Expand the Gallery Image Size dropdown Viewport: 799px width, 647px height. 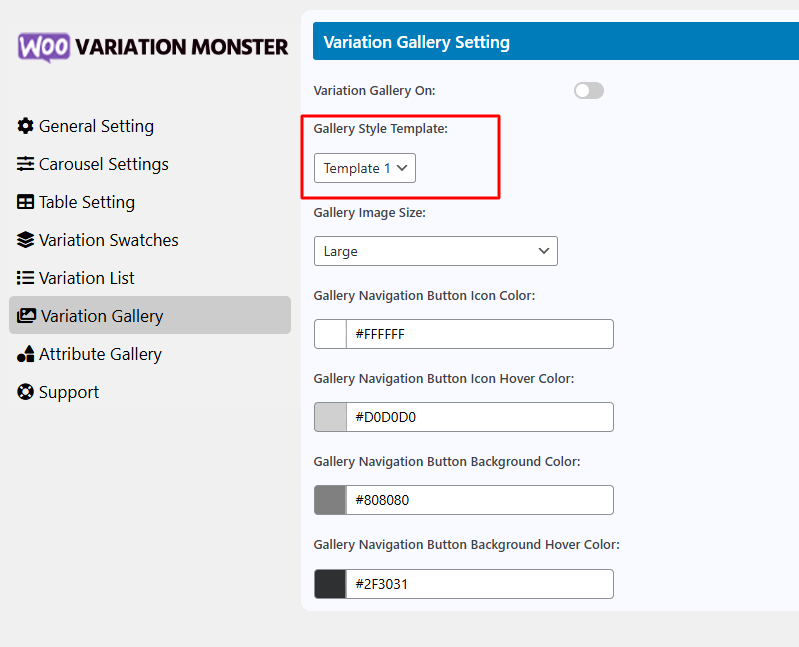[x=436, y=251]
